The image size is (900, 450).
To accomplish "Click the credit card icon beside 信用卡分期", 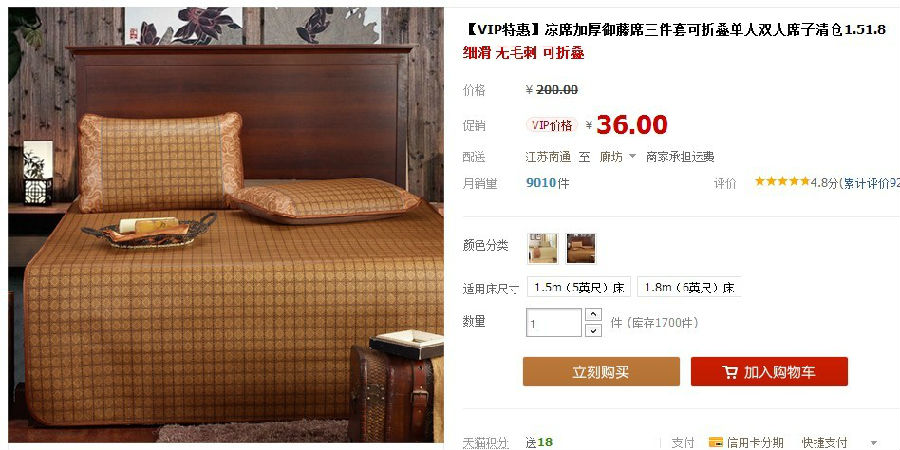I will pyautogui.click(x=716, y=443).
